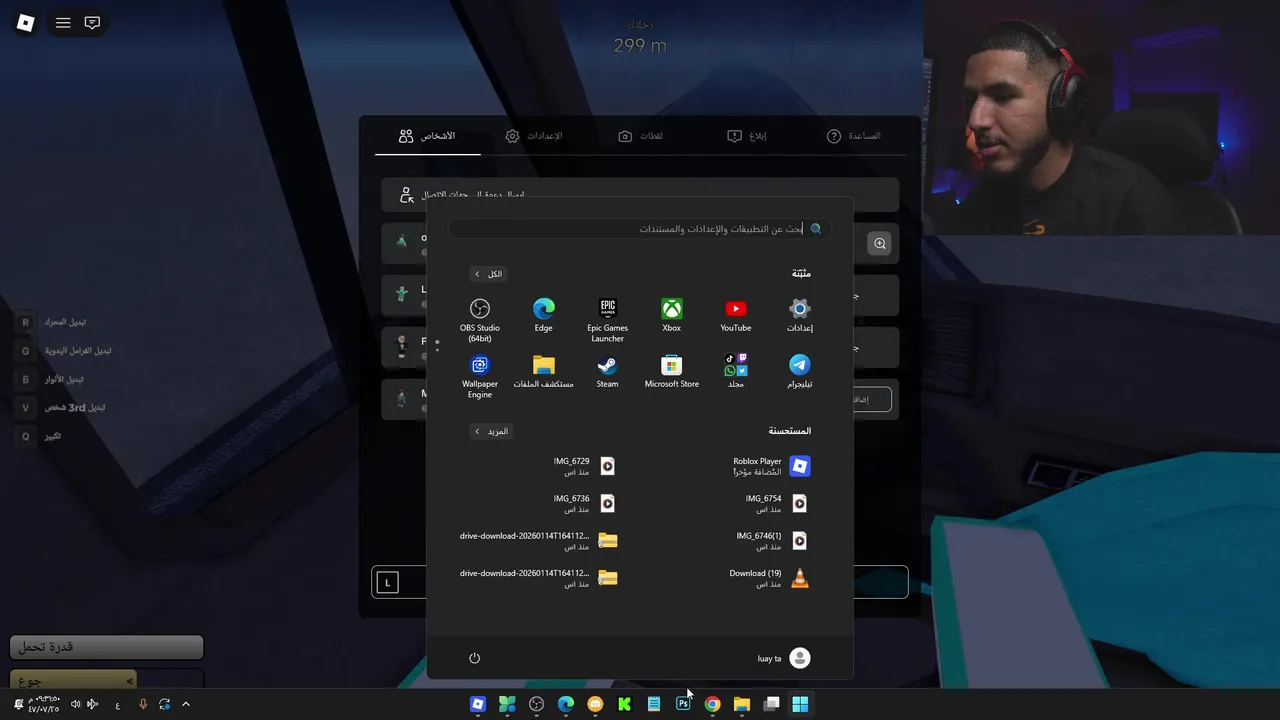Screen dimensions: 1280x720
Task: Click Chrome icon in taskbar
Action: point(712,704)
